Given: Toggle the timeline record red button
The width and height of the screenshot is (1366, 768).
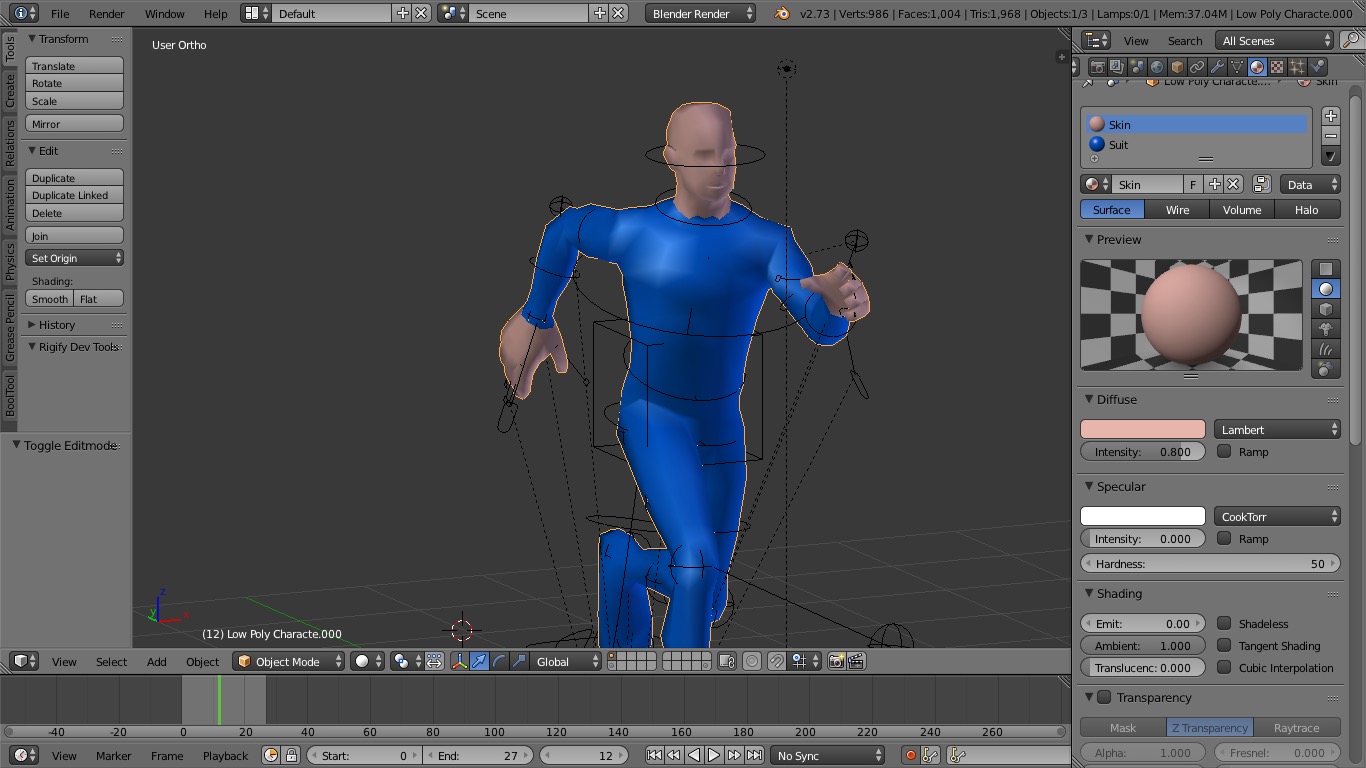Looking at the screenshot, I should [x=910, y=755].
